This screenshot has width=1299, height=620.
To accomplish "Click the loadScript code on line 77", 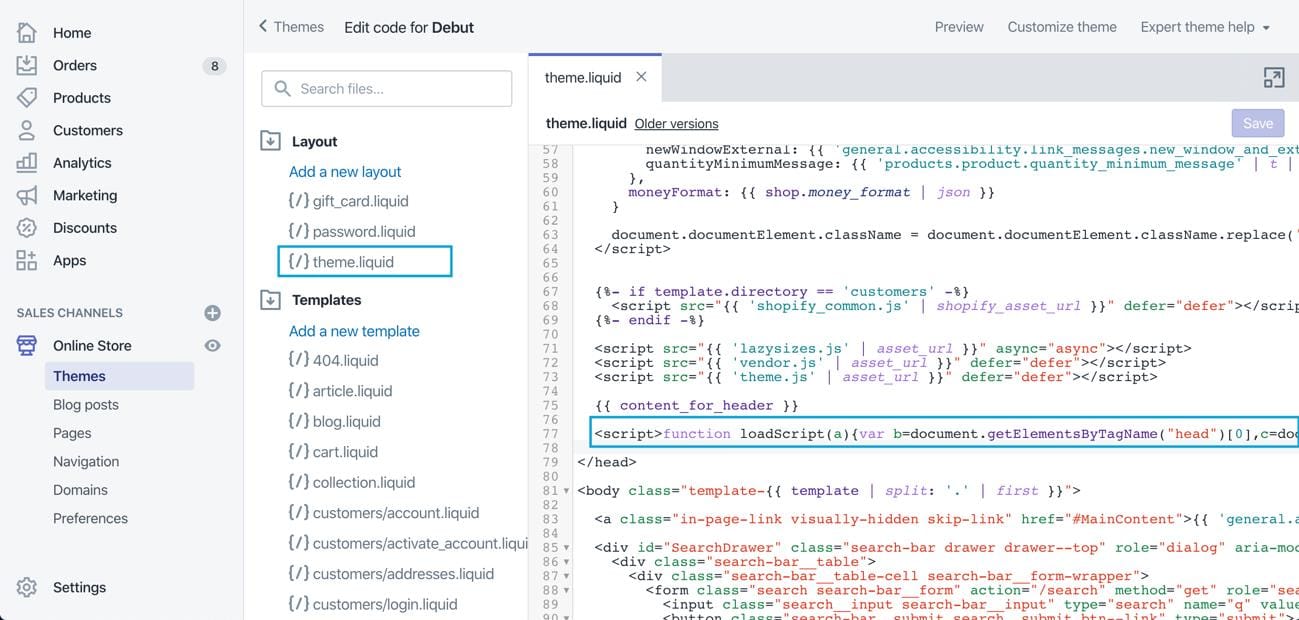I will click(x=944, y=433).
